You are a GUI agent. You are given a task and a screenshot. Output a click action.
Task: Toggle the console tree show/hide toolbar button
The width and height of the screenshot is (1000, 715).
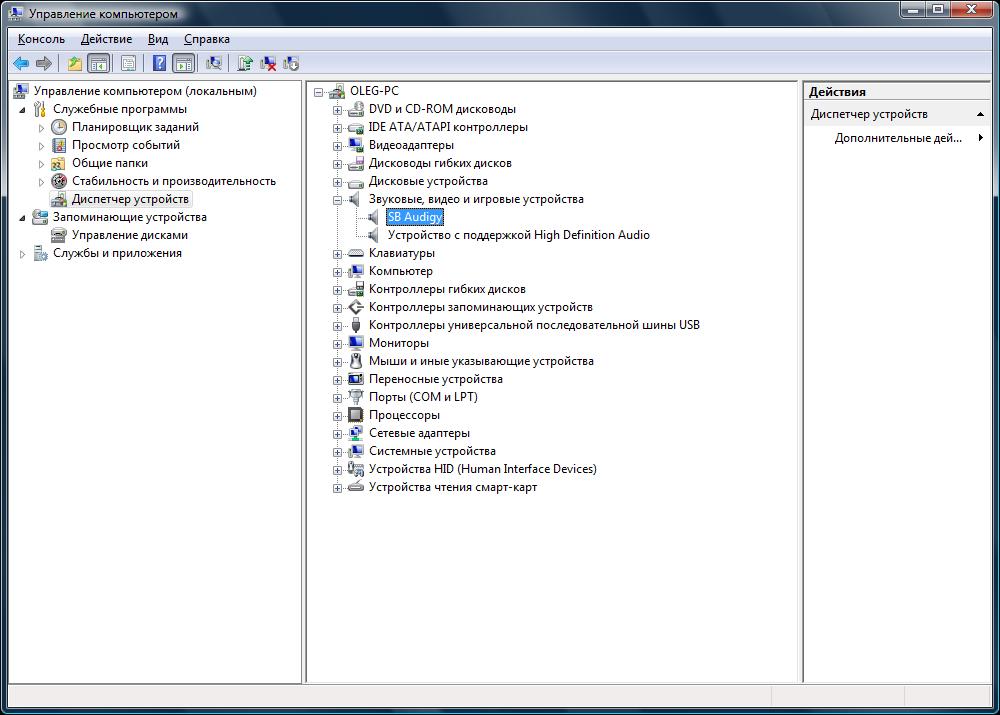98,64
